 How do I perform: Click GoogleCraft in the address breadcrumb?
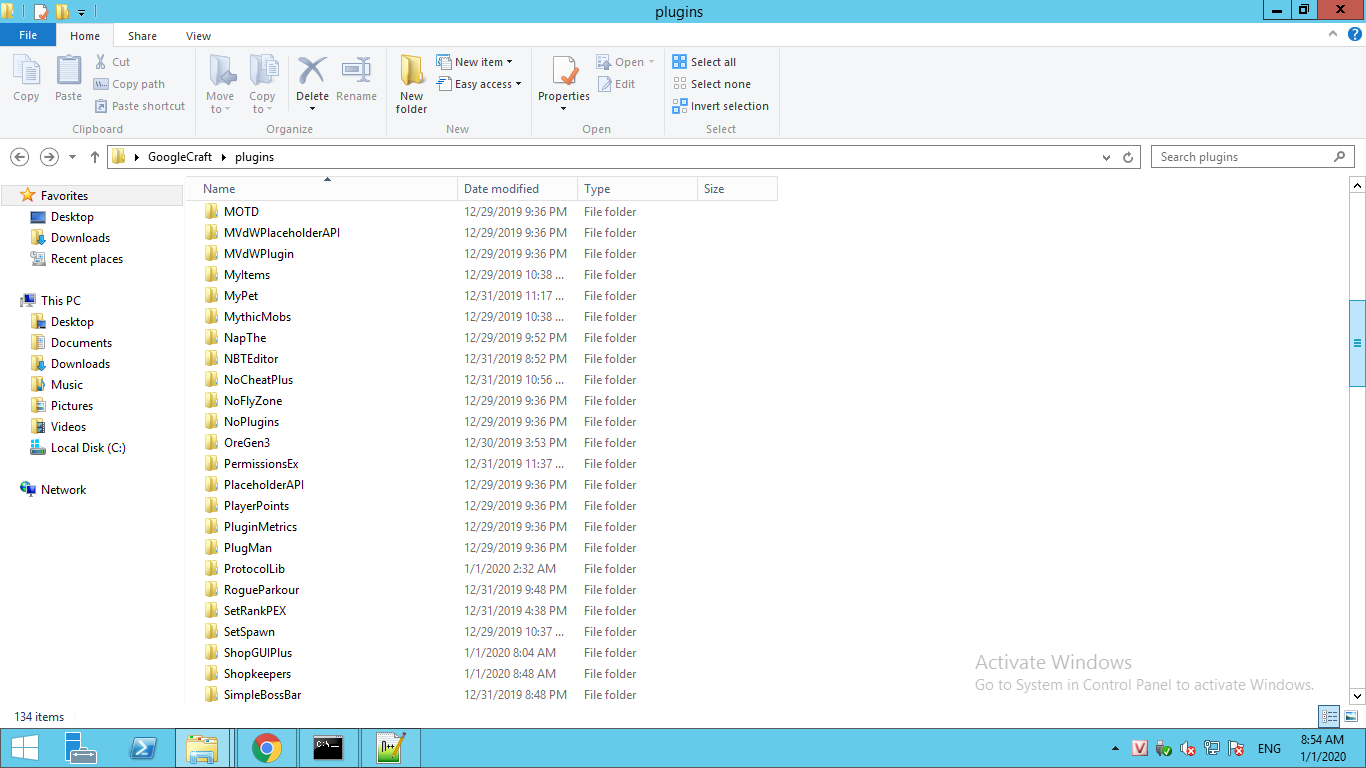180,157
